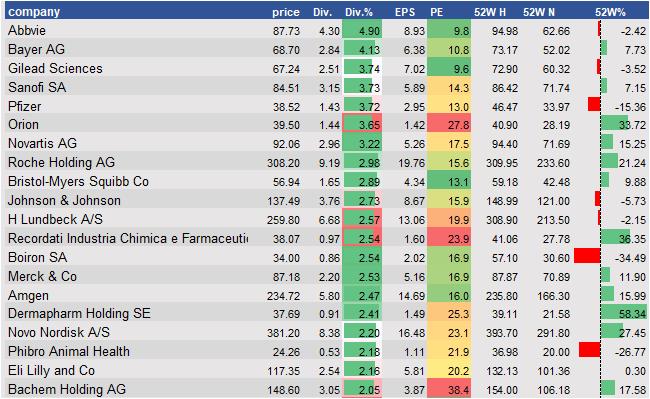This screenshot has width=650, height=399.
Task: Click Johnson & Johnson EPS value 8.67
Action: (x=414, y=201)
